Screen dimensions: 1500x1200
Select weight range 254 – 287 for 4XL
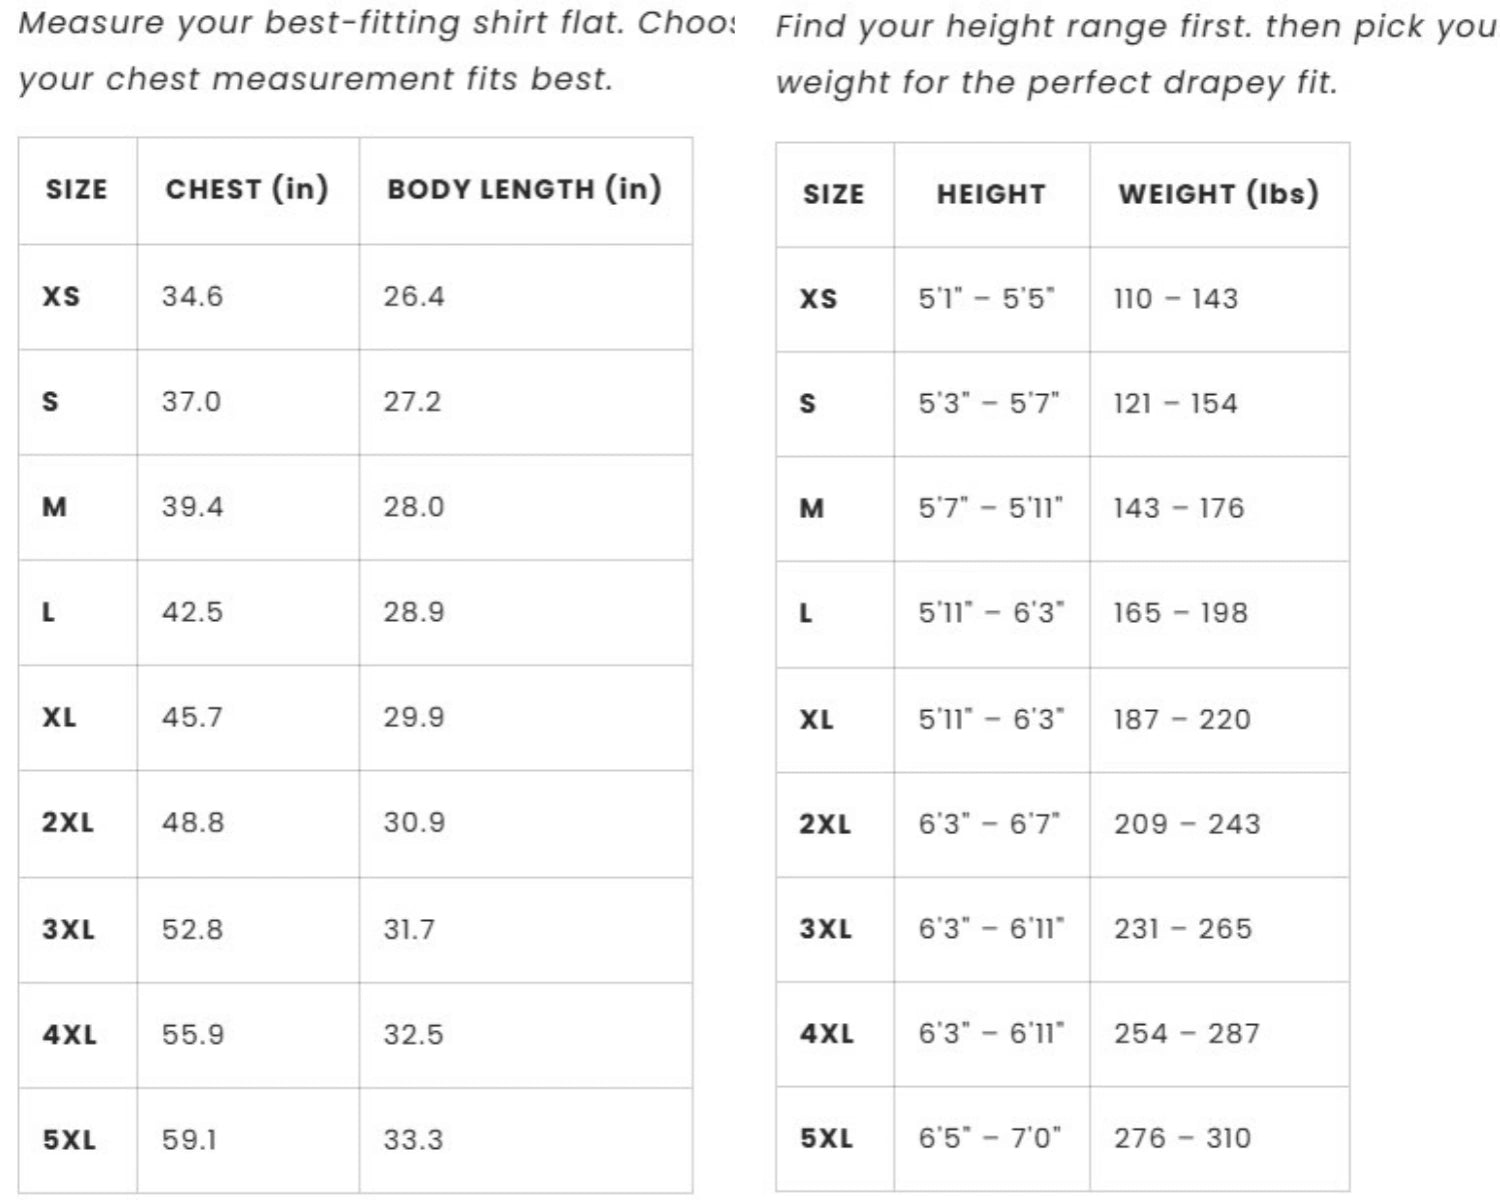(x=1187, y=1034)
